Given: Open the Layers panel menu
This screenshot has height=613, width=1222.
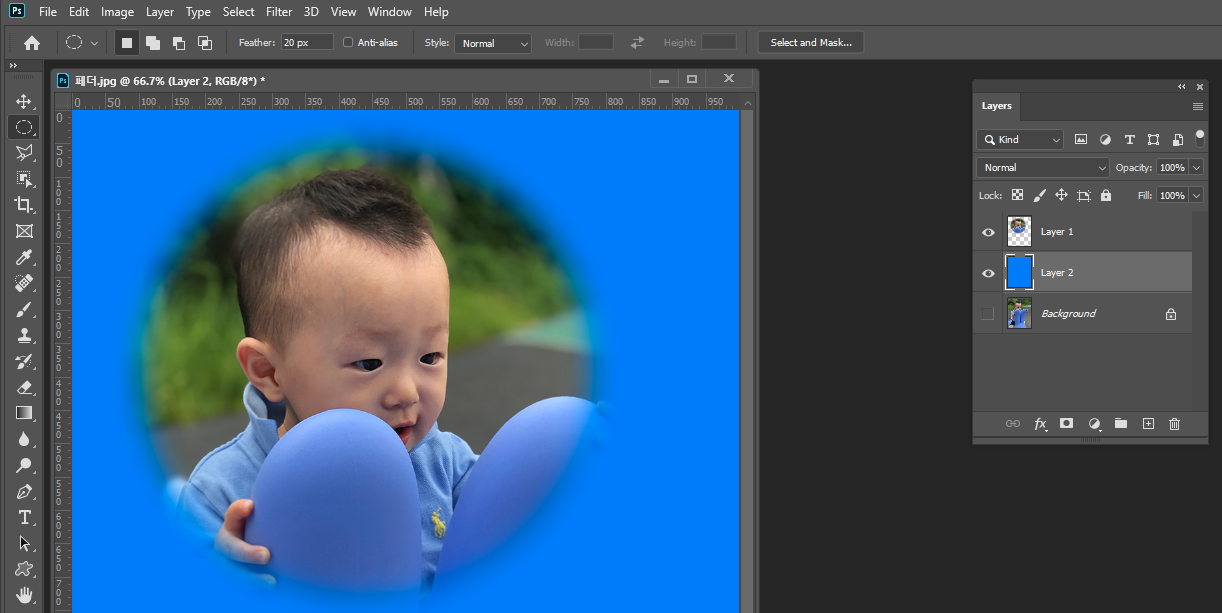Looking at the screenshot, I should click(1197, 106).
